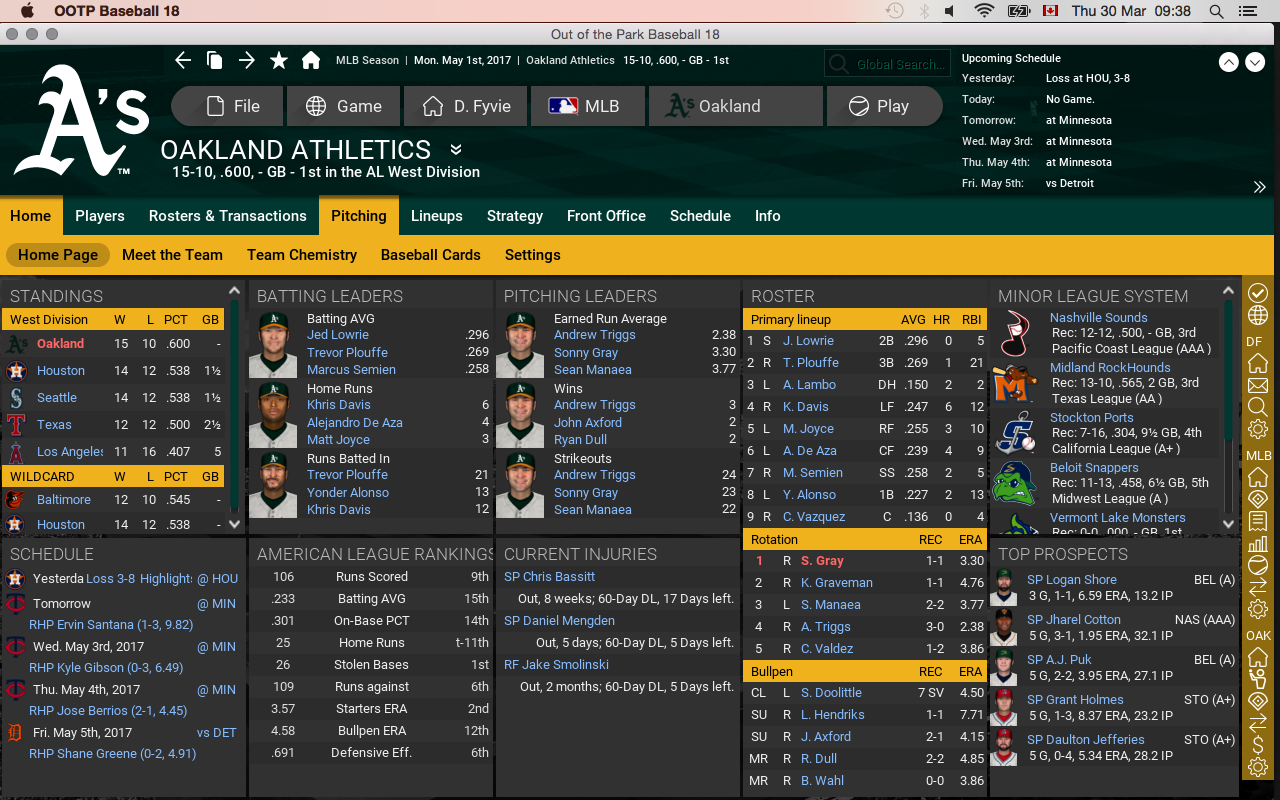Open macOS Wi-Fi status menu
The height and width of the screenshot is (800, 1280).
pyautogui.click(x=984, y=11)
